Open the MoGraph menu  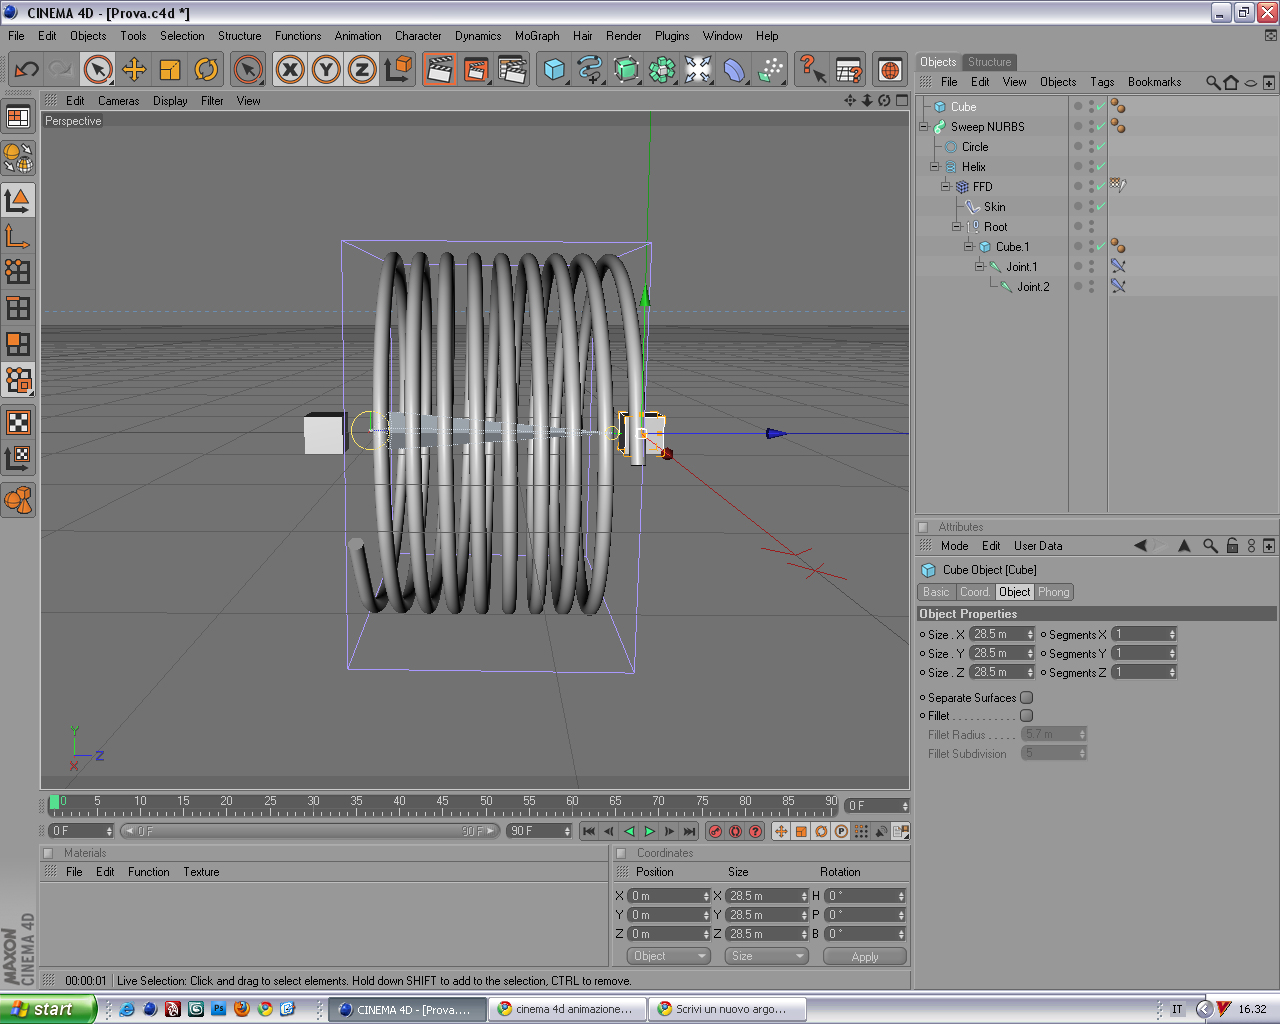coord(537,36)
